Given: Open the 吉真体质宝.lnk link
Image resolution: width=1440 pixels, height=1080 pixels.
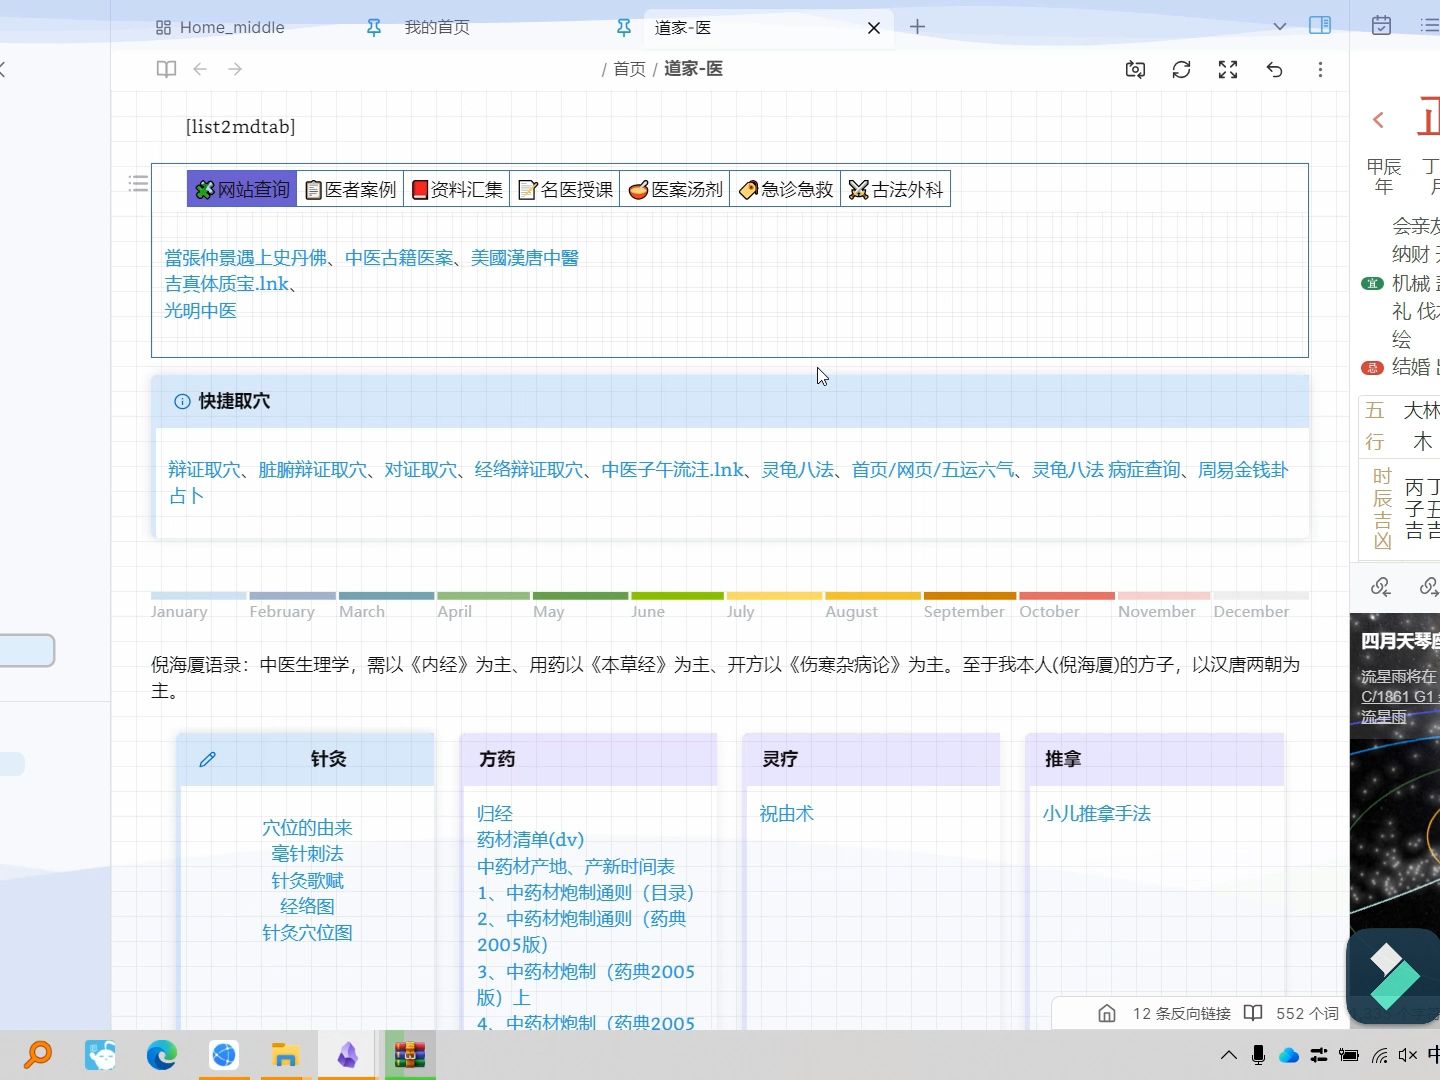Looking at the screenshot, I should (227, 284).
